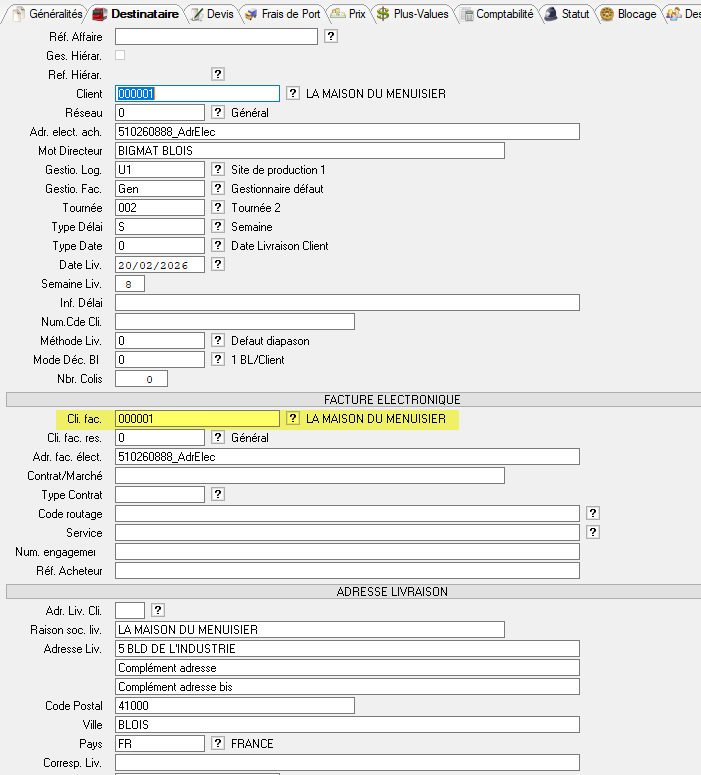Click the Réseau input field
This screenshot has width=701, height=775.
tap(160, 113)
